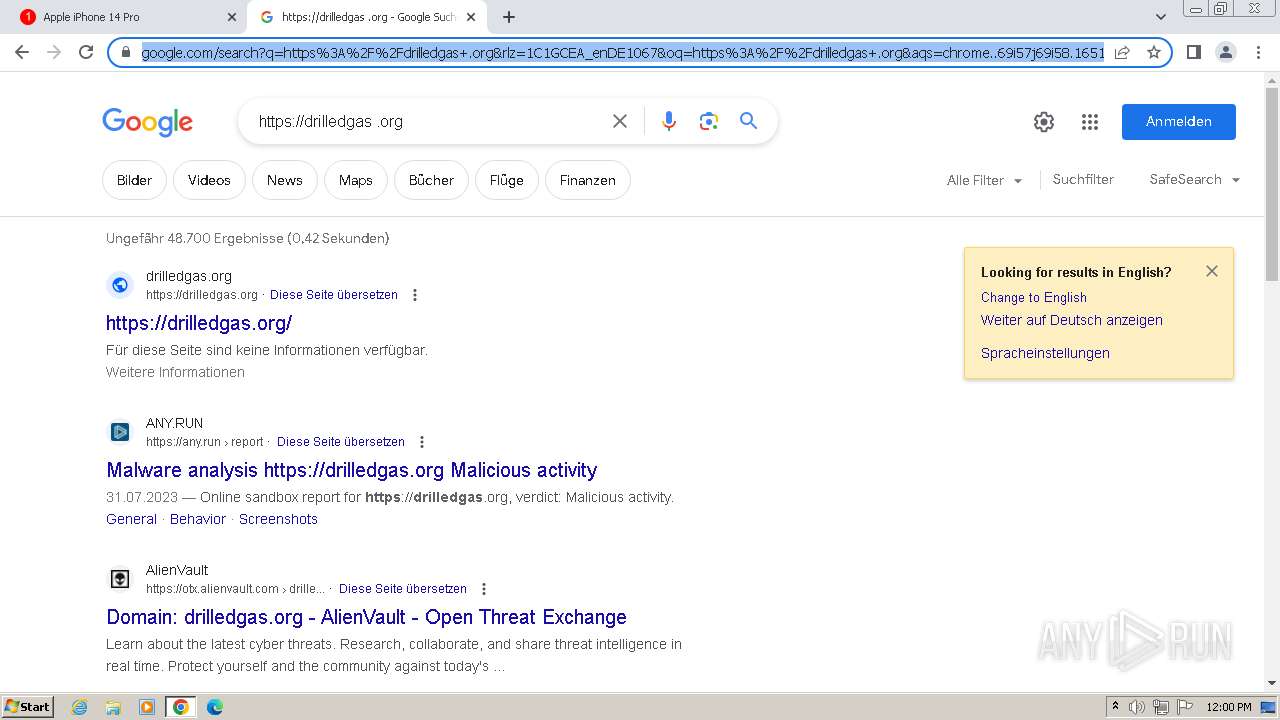
Task: Click the drilledgas.org globe favicon
Action: 120,285
